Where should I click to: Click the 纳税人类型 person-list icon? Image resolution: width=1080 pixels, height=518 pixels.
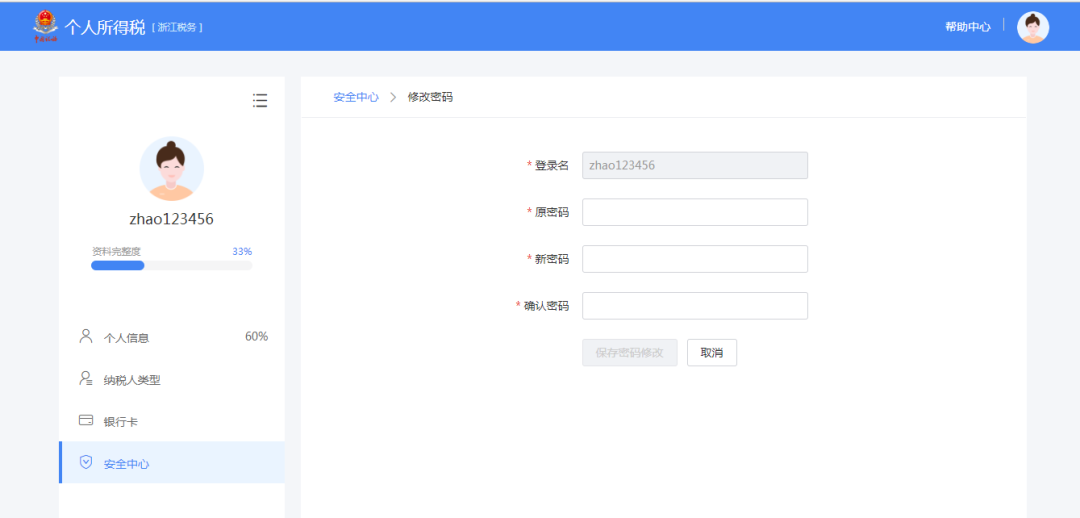click(x=86, y=379)
